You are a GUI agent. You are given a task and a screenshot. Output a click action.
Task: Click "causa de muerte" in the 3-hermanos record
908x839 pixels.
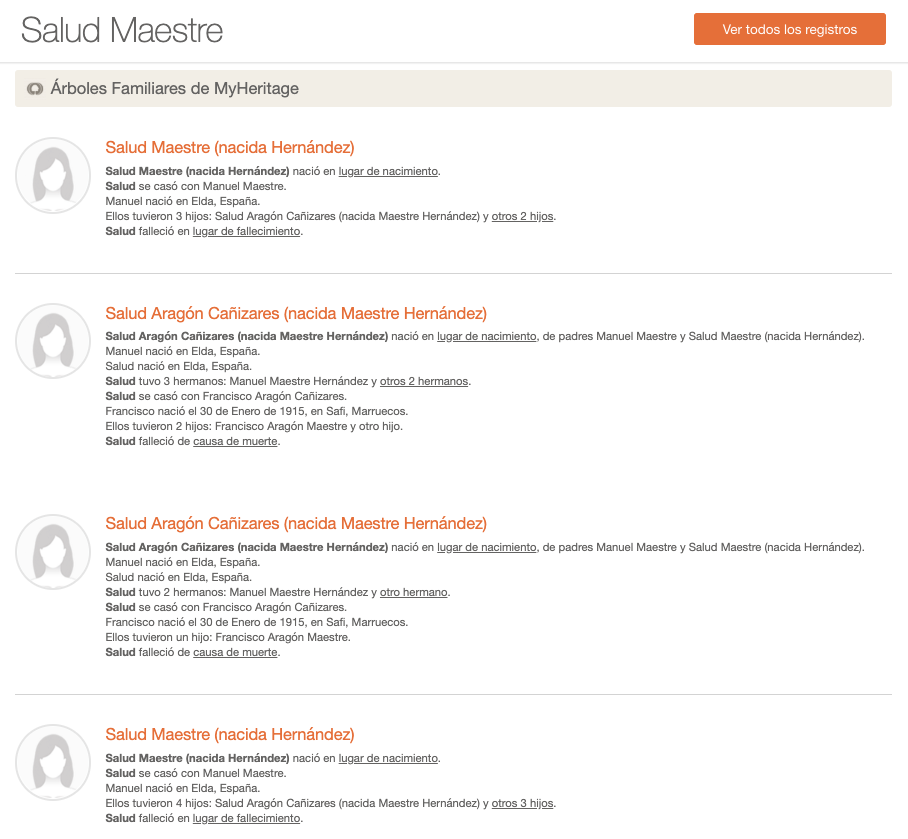pos(235,442)
